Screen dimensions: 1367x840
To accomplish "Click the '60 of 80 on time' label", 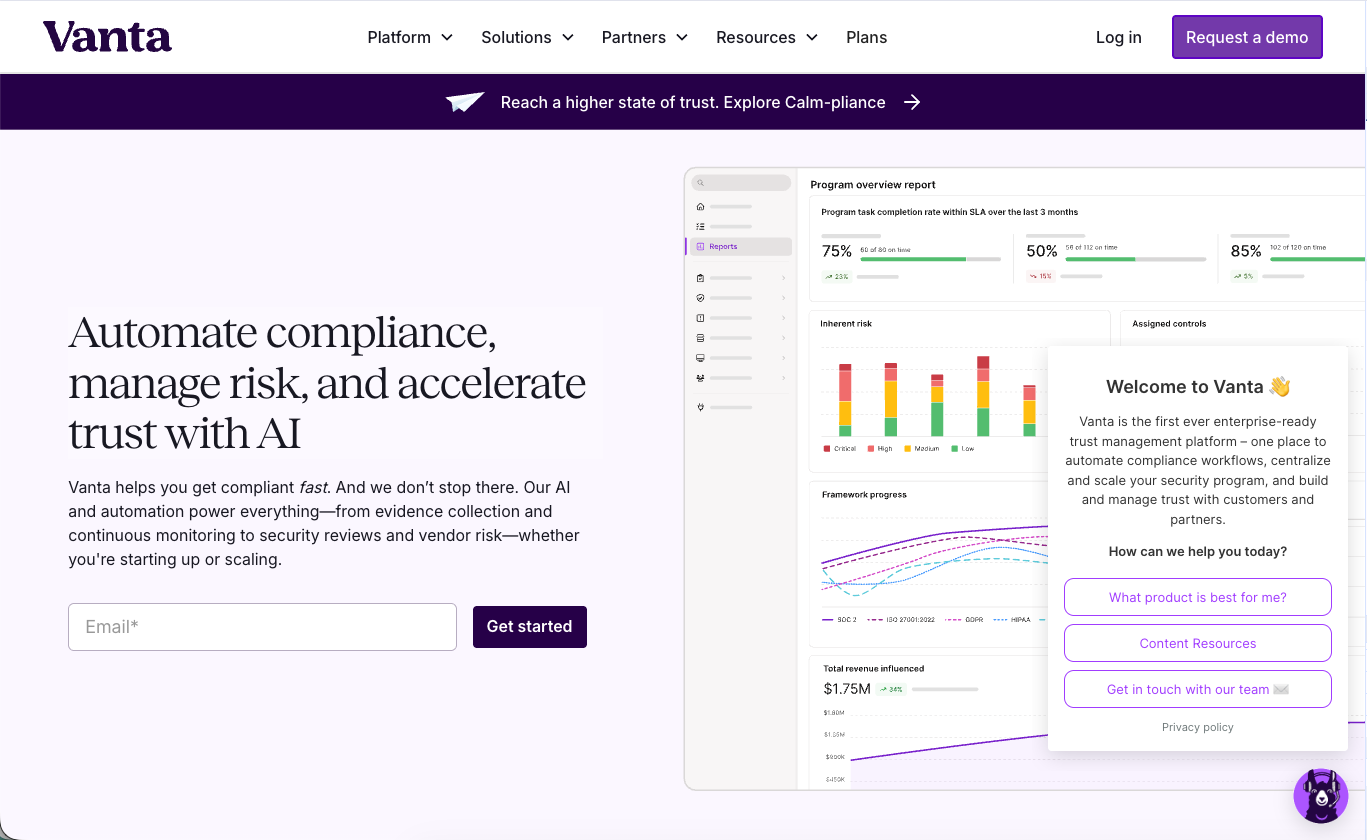I will coord(885,249).
